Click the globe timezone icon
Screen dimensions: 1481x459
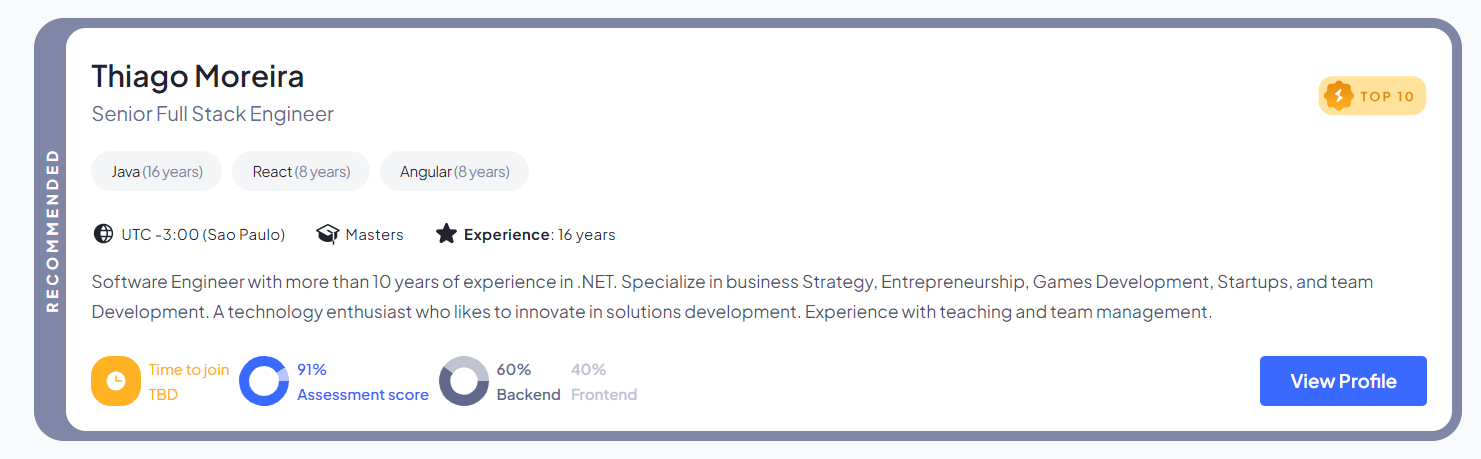tap(103, 234)
